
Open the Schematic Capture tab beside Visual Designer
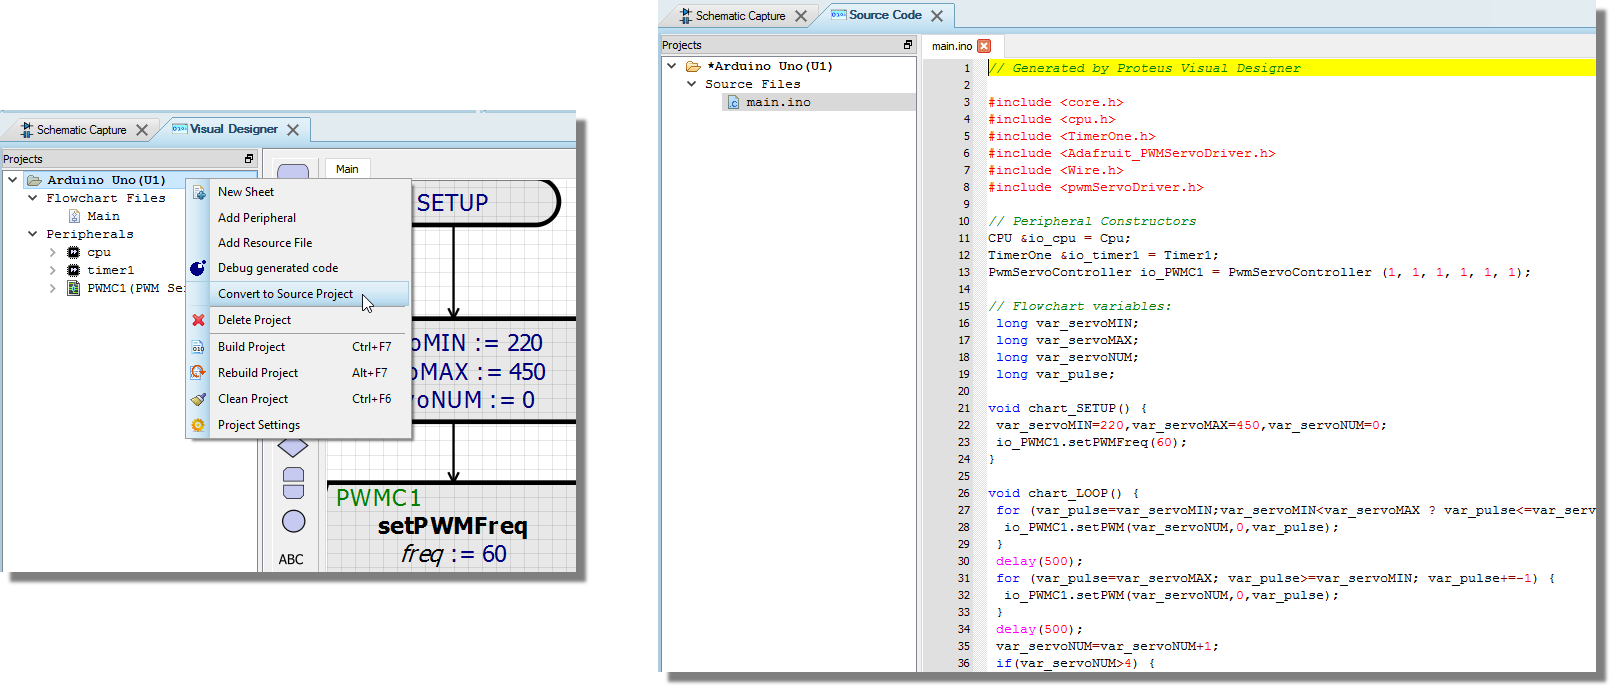point(80,130)
